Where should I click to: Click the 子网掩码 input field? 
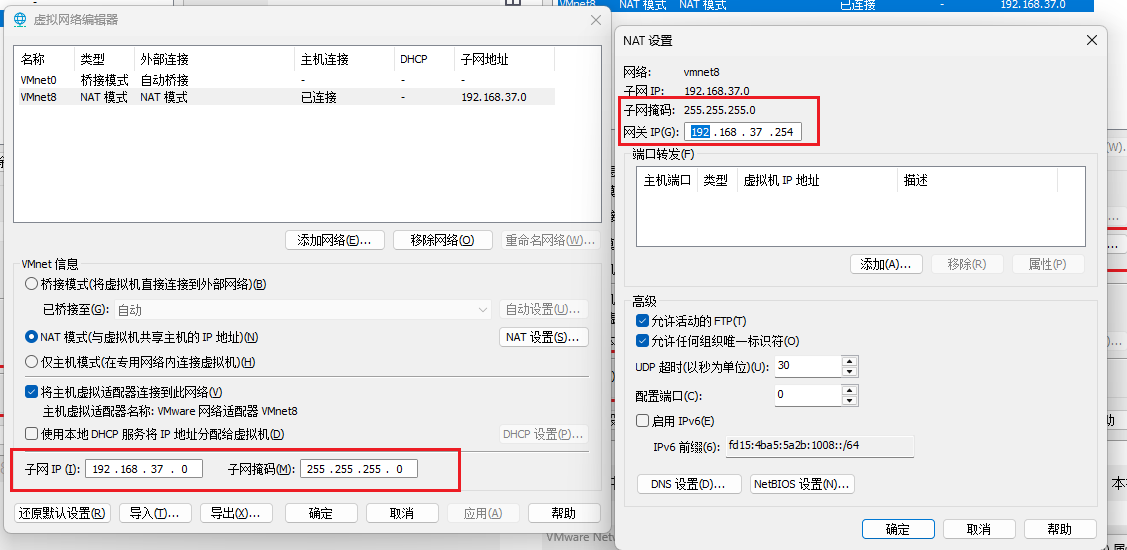[x=359, y=469]
